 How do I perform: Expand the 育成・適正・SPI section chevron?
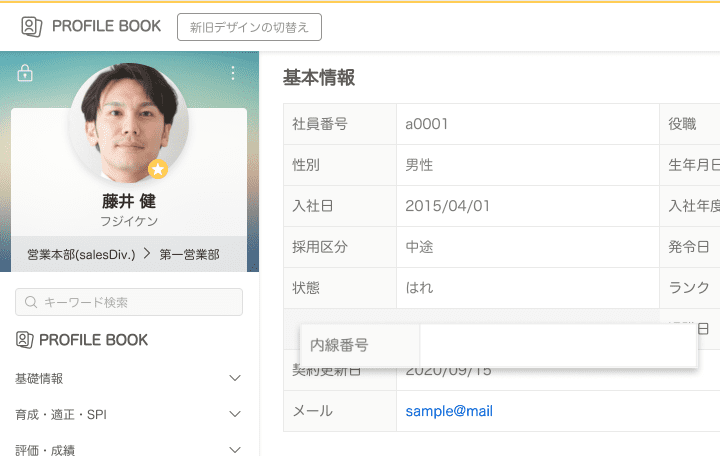[235, 414]
